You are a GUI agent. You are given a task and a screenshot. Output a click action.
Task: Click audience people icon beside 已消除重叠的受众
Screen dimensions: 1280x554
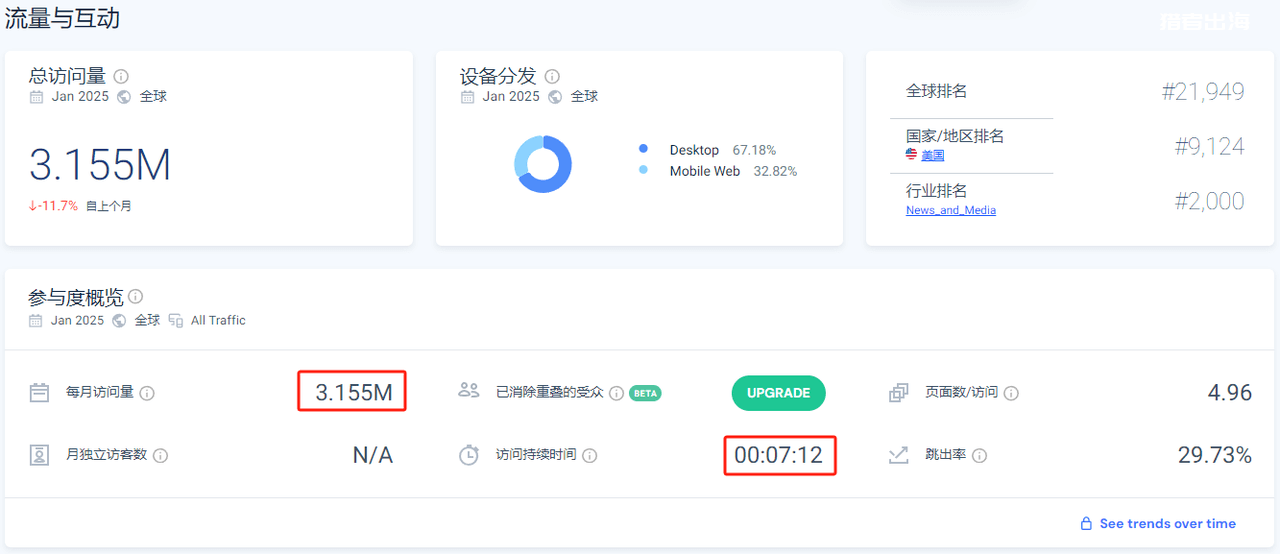[x=469, y=390]
